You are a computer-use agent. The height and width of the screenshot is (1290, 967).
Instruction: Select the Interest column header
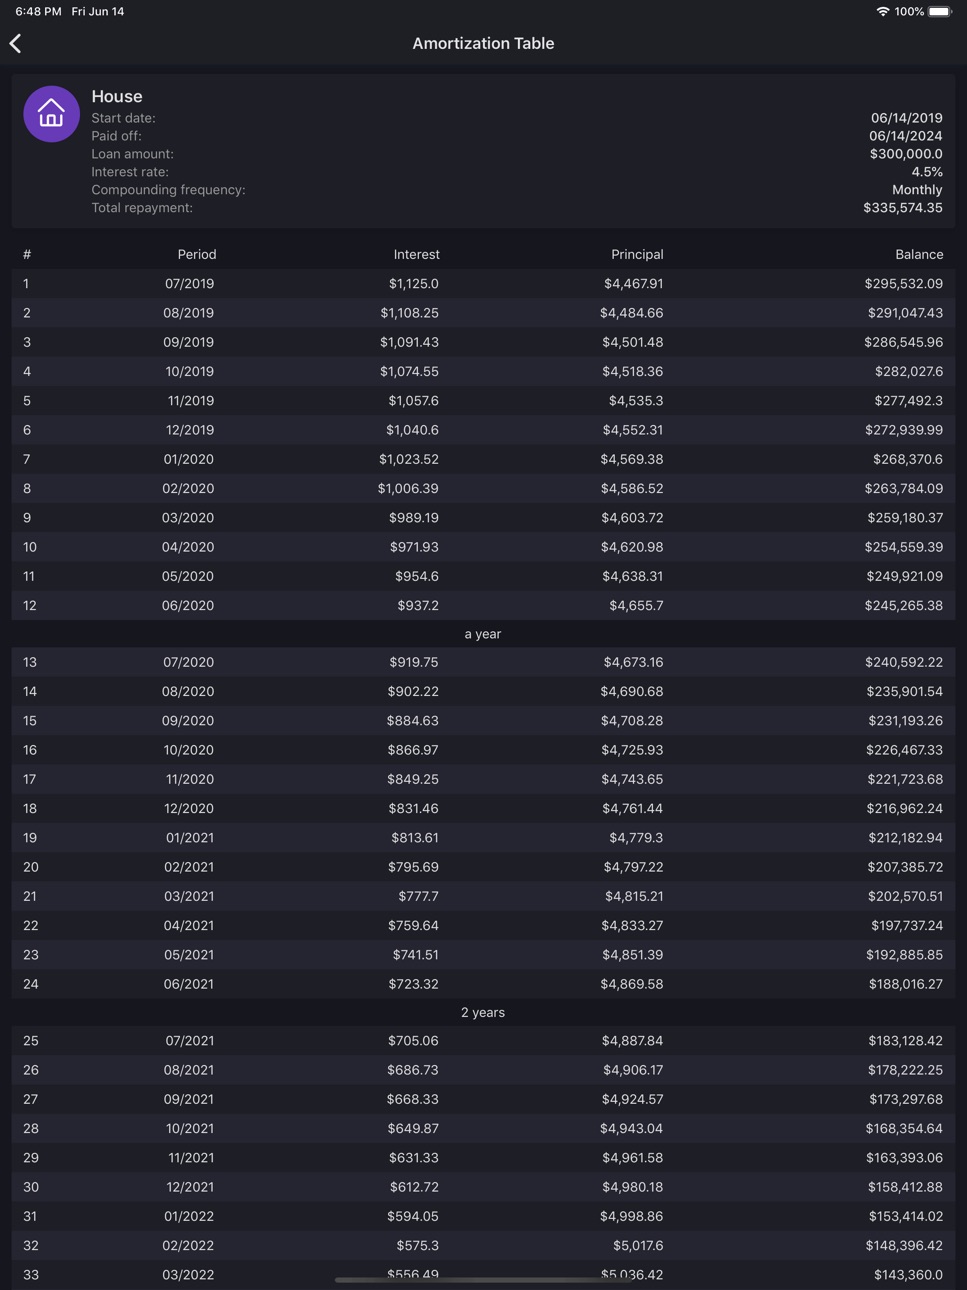point(416,254)
